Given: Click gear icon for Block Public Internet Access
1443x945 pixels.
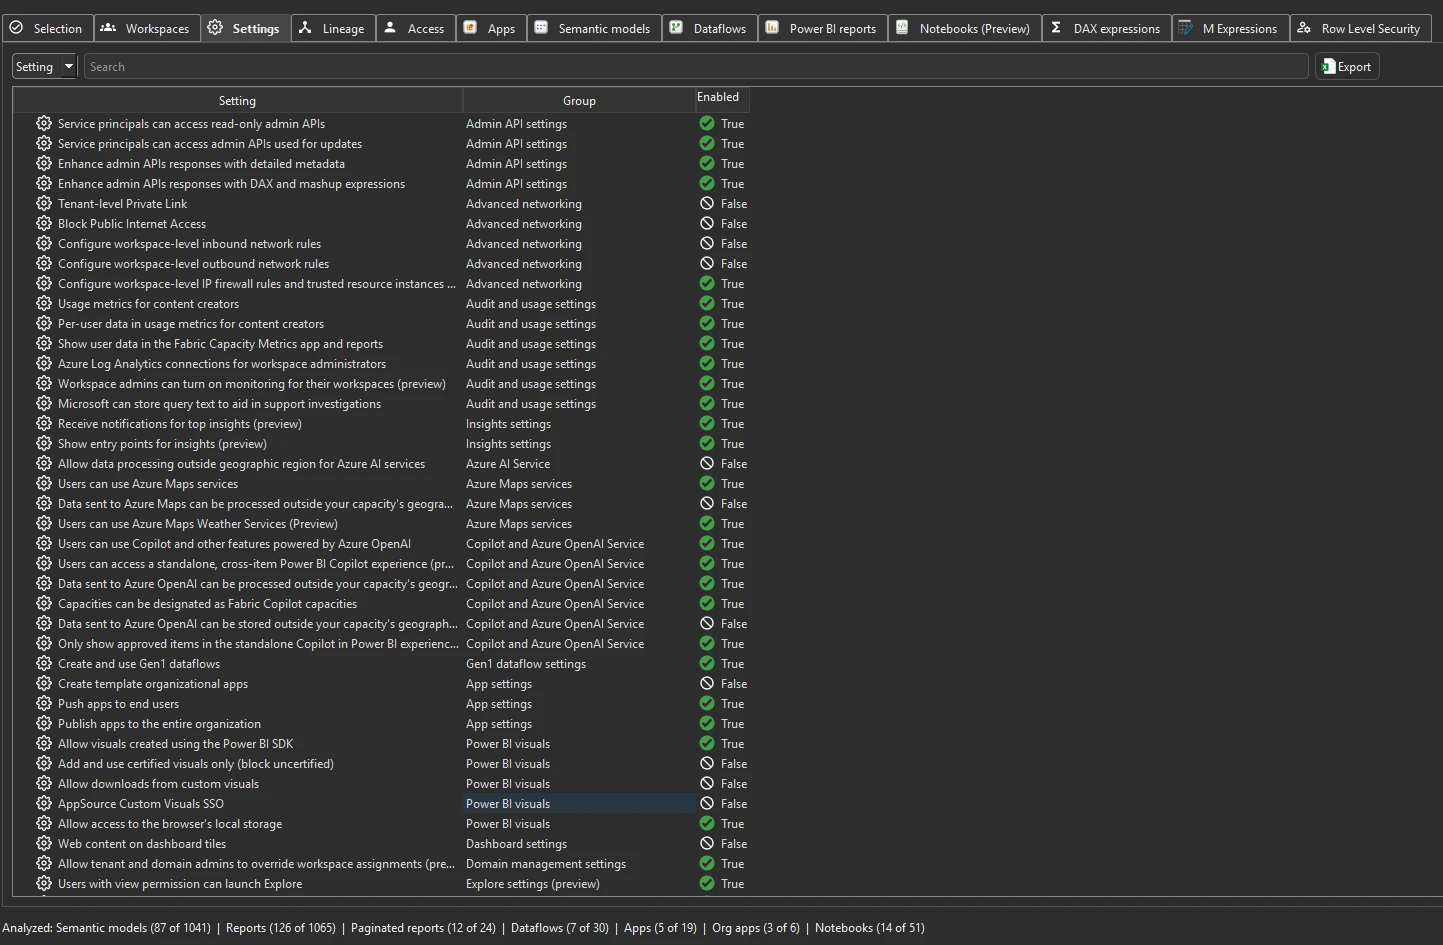Looking at the screenshot, I should [x=44, y=223].
